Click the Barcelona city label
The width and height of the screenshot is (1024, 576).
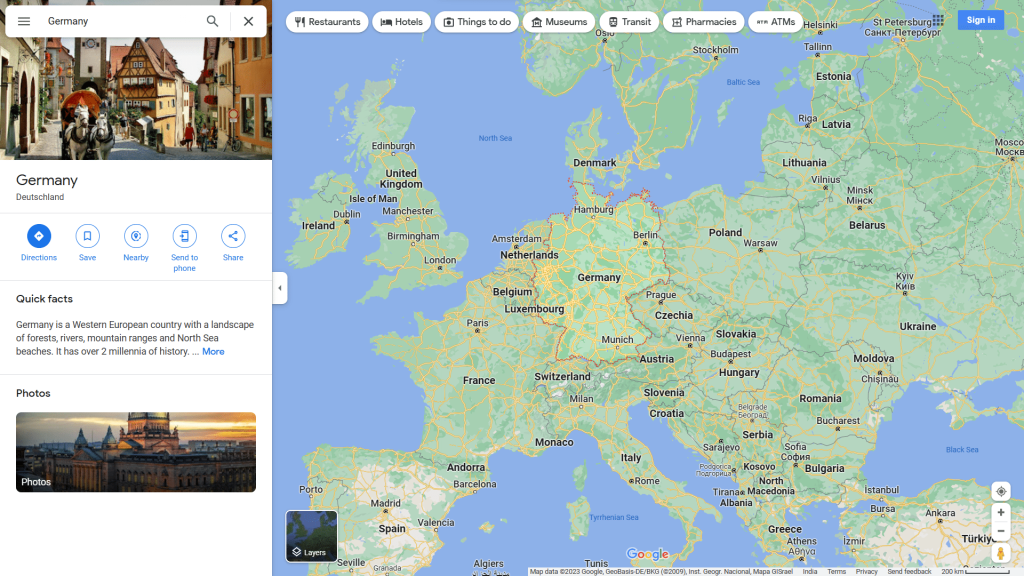click(x=475, y=484)
